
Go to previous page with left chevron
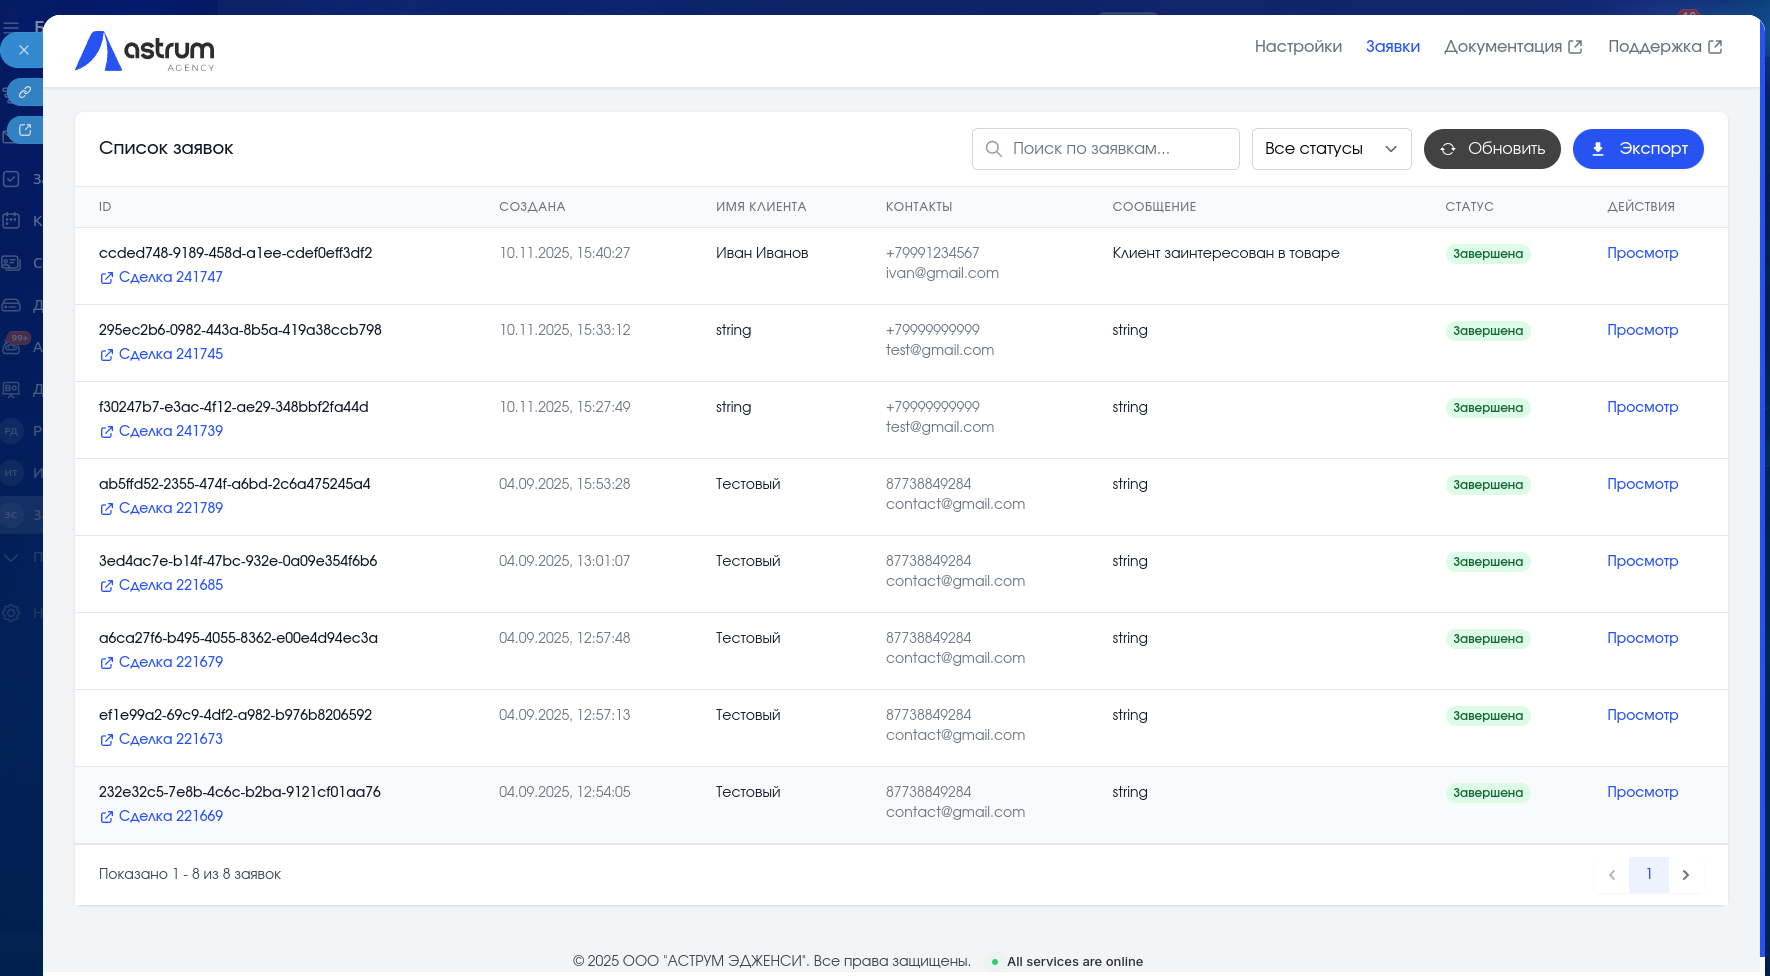coord(1612,875)
